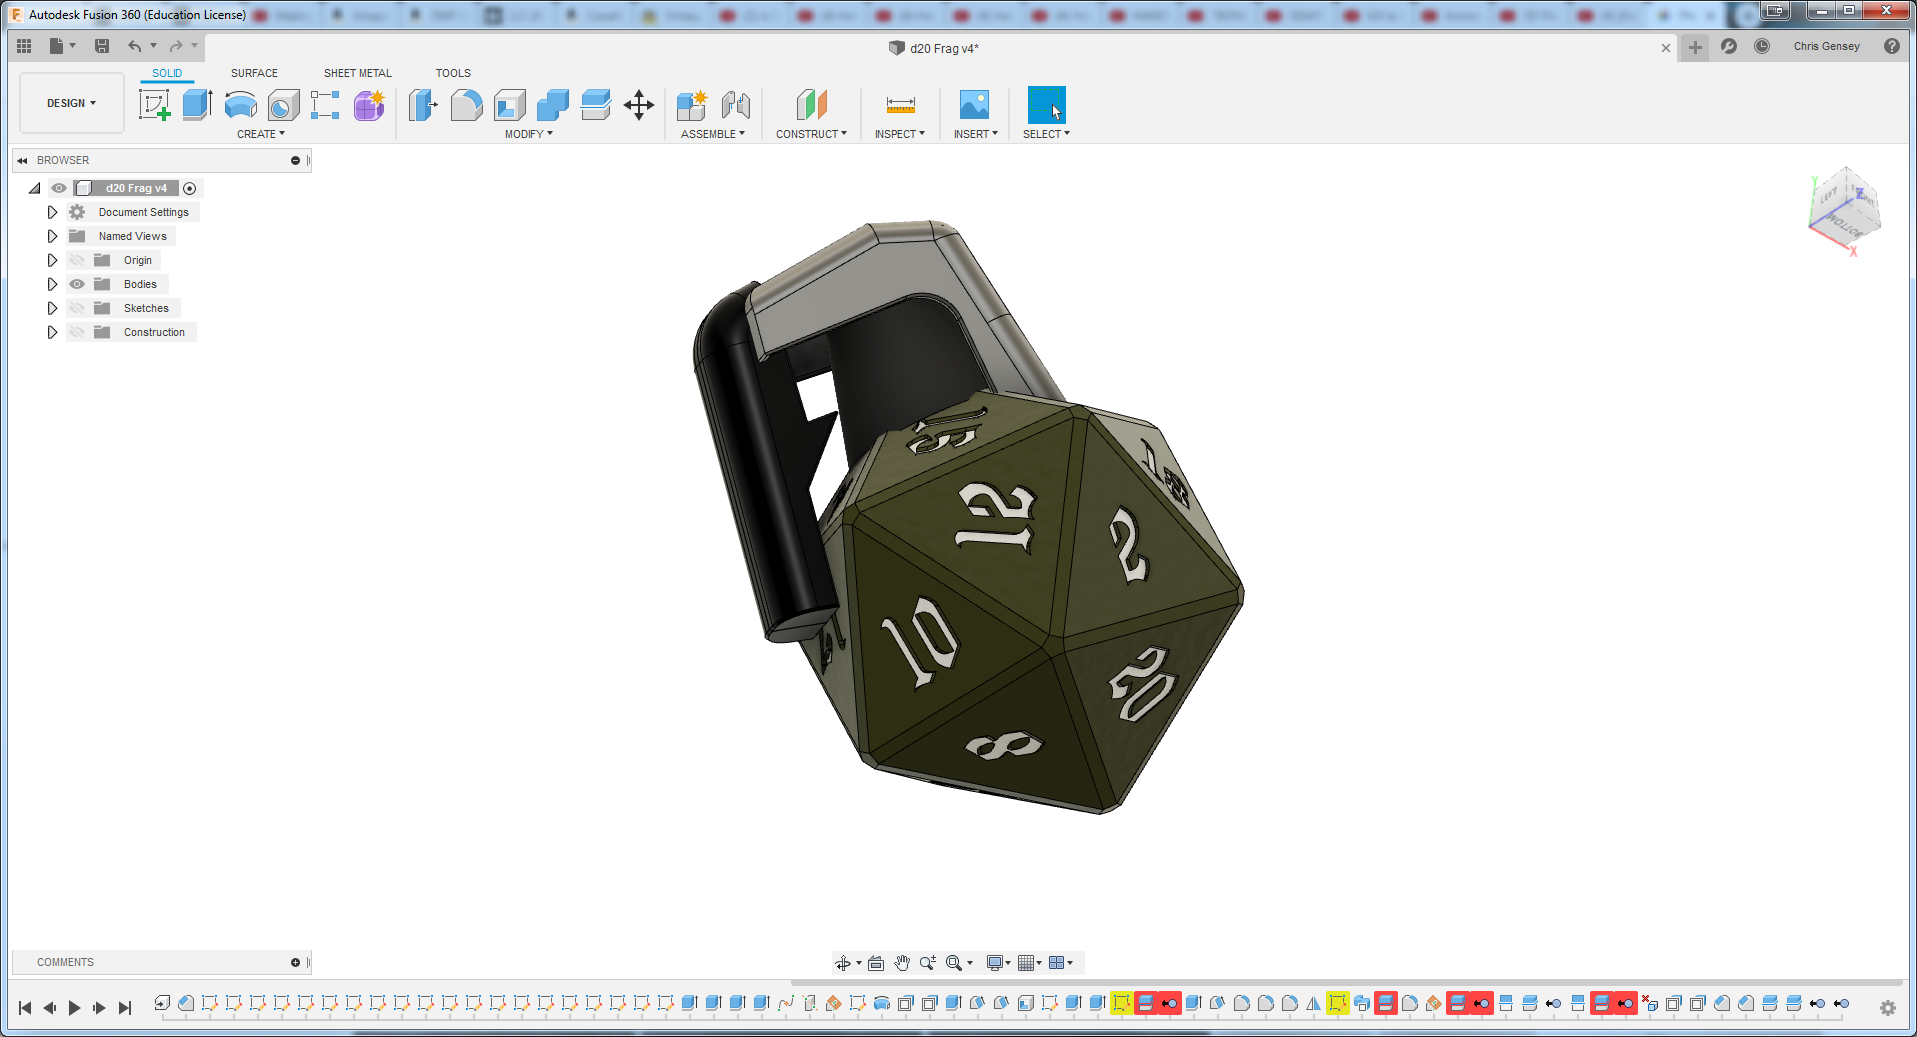Click the DESIGN workspace selector
The height and width of the screenshot is (1037, 1917).
pos(70,102)
